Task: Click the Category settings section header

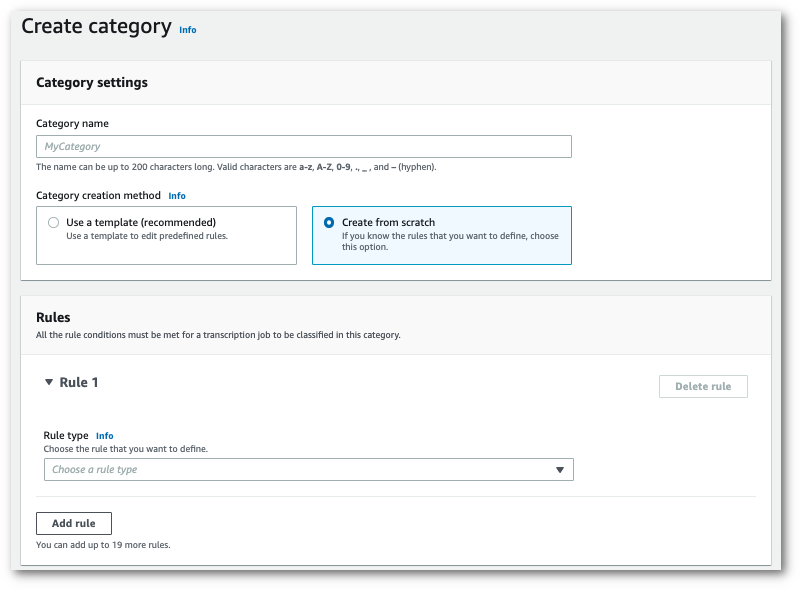Action: [90, 83]
